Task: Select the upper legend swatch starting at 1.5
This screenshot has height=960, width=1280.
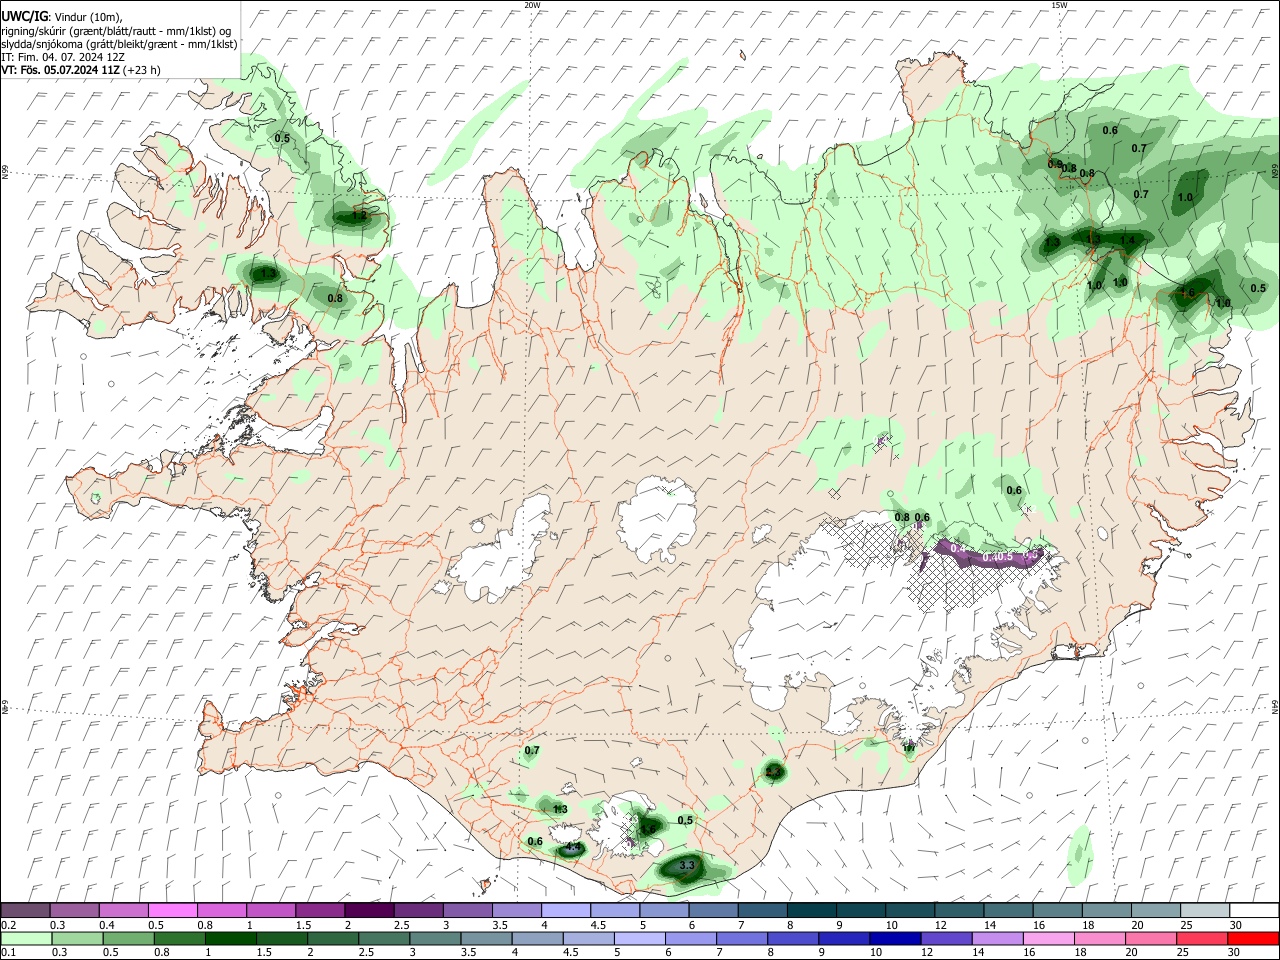Action: click(320, 911)
